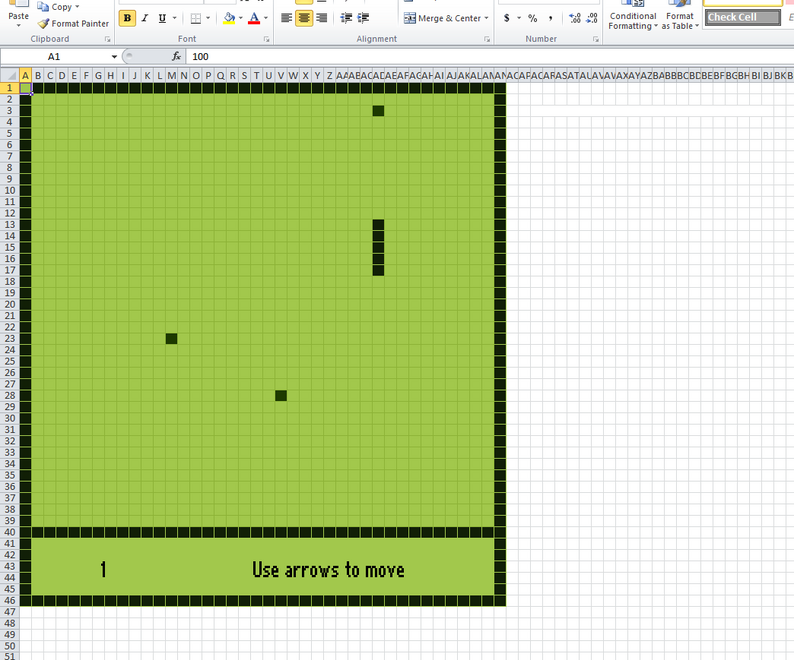Open the Font dialog launcher
This screenshot has height=660, width=794.
[266, 39]
